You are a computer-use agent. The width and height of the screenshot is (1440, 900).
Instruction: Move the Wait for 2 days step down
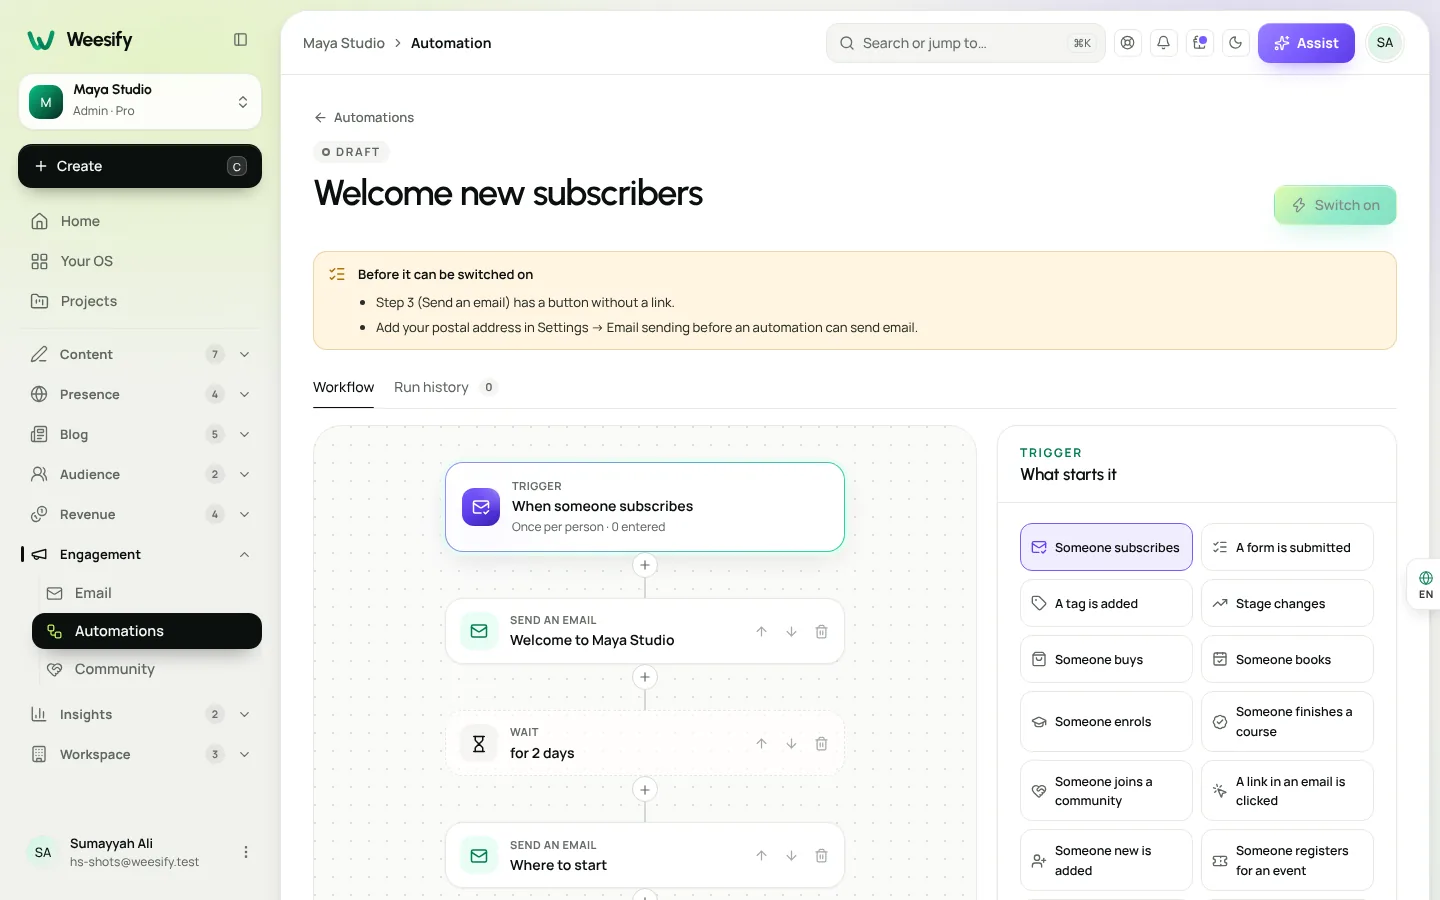pyautogui.click(x=791, y=744)
